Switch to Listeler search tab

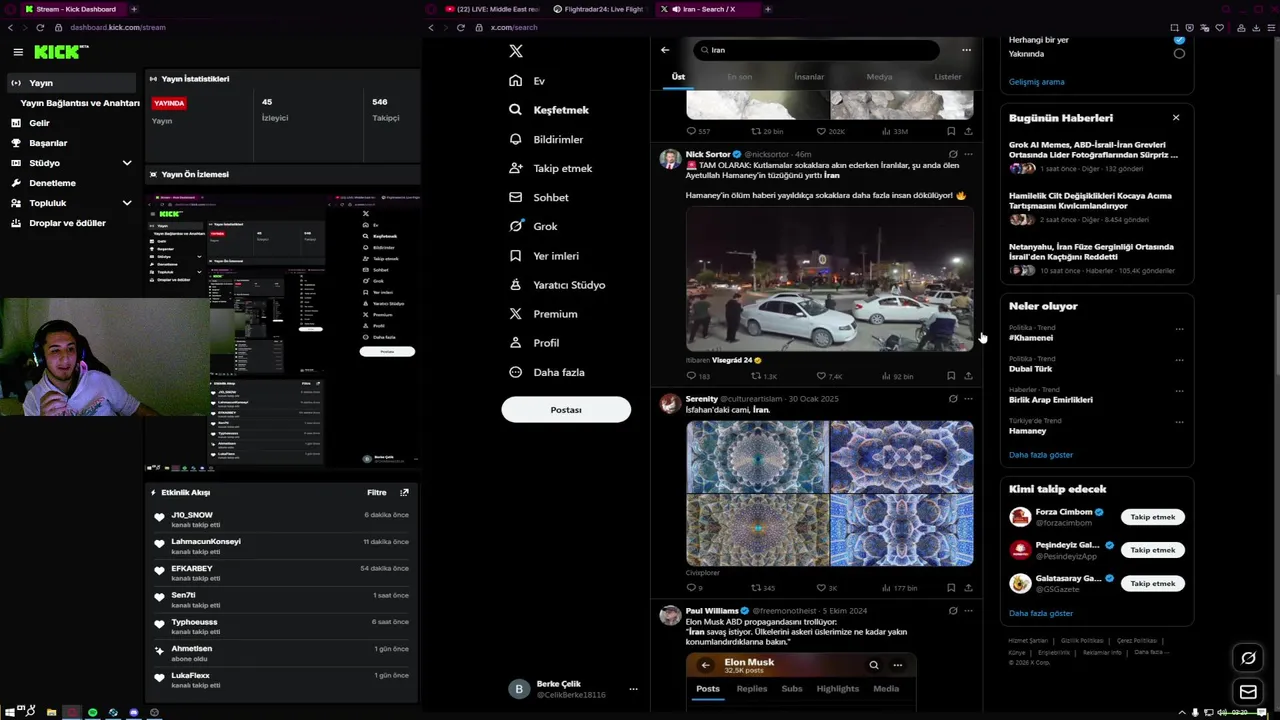tap(947, 77)
